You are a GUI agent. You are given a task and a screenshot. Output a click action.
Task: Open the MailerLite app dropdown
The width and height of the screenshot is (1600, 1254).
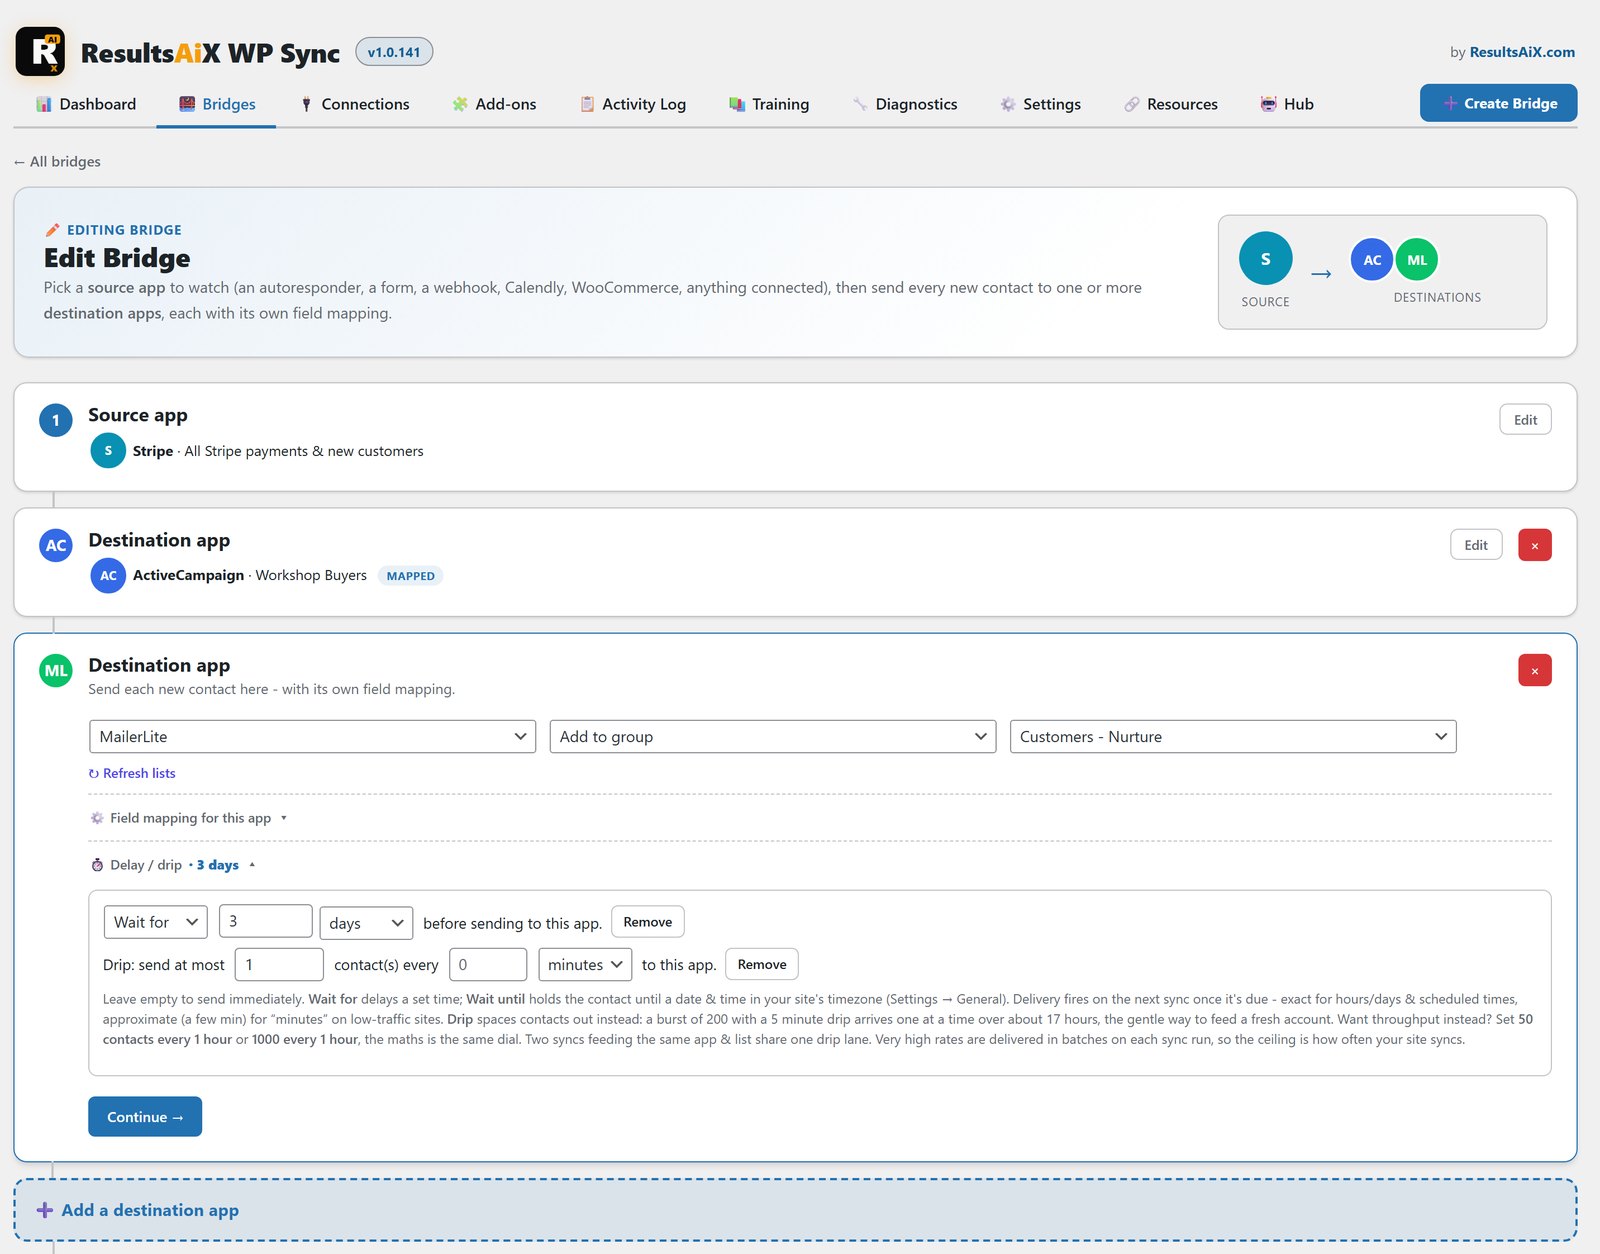(312, 737)
